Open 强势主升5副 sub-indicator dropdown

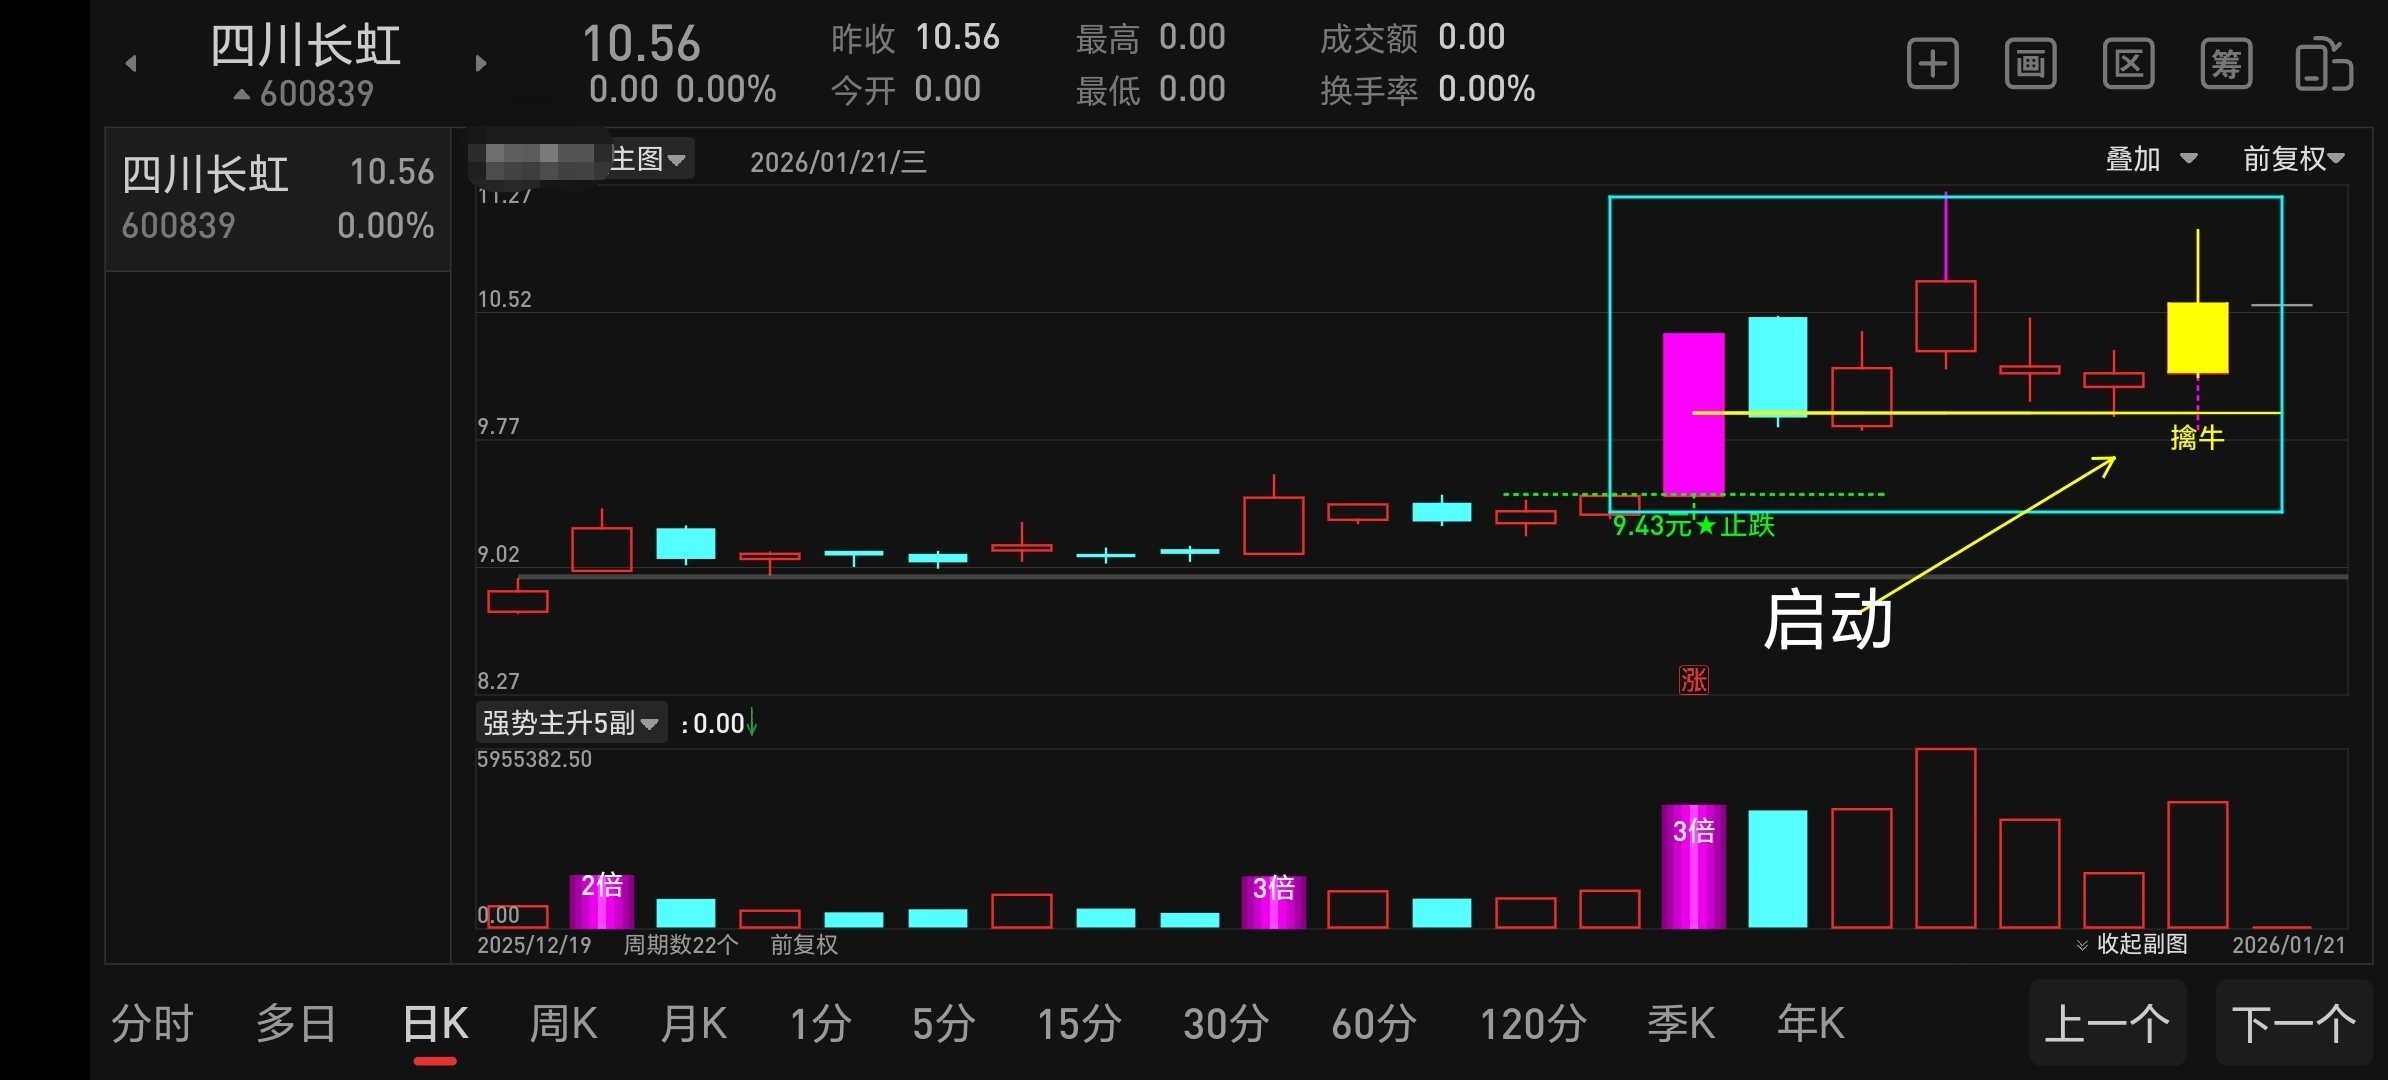point(570,723)
